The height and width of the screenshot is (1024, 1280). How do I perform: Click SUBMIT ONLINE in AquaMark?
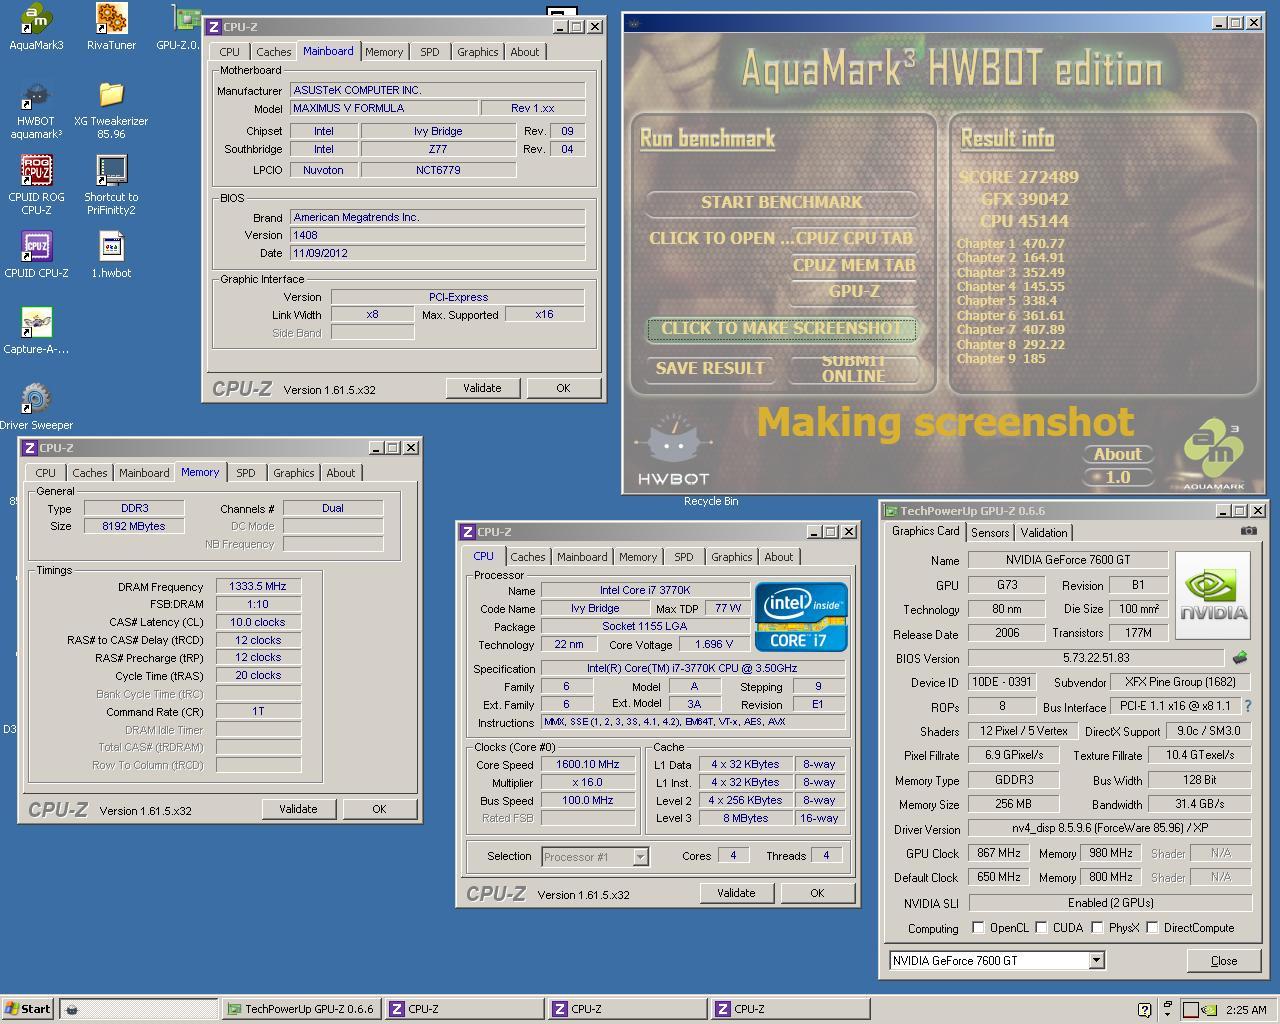853,368
